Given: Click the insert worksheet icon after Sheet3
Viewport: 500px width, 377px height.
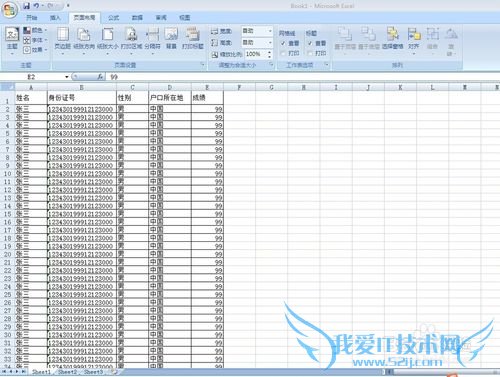Looking at the screenshot, I should (114, 371).
